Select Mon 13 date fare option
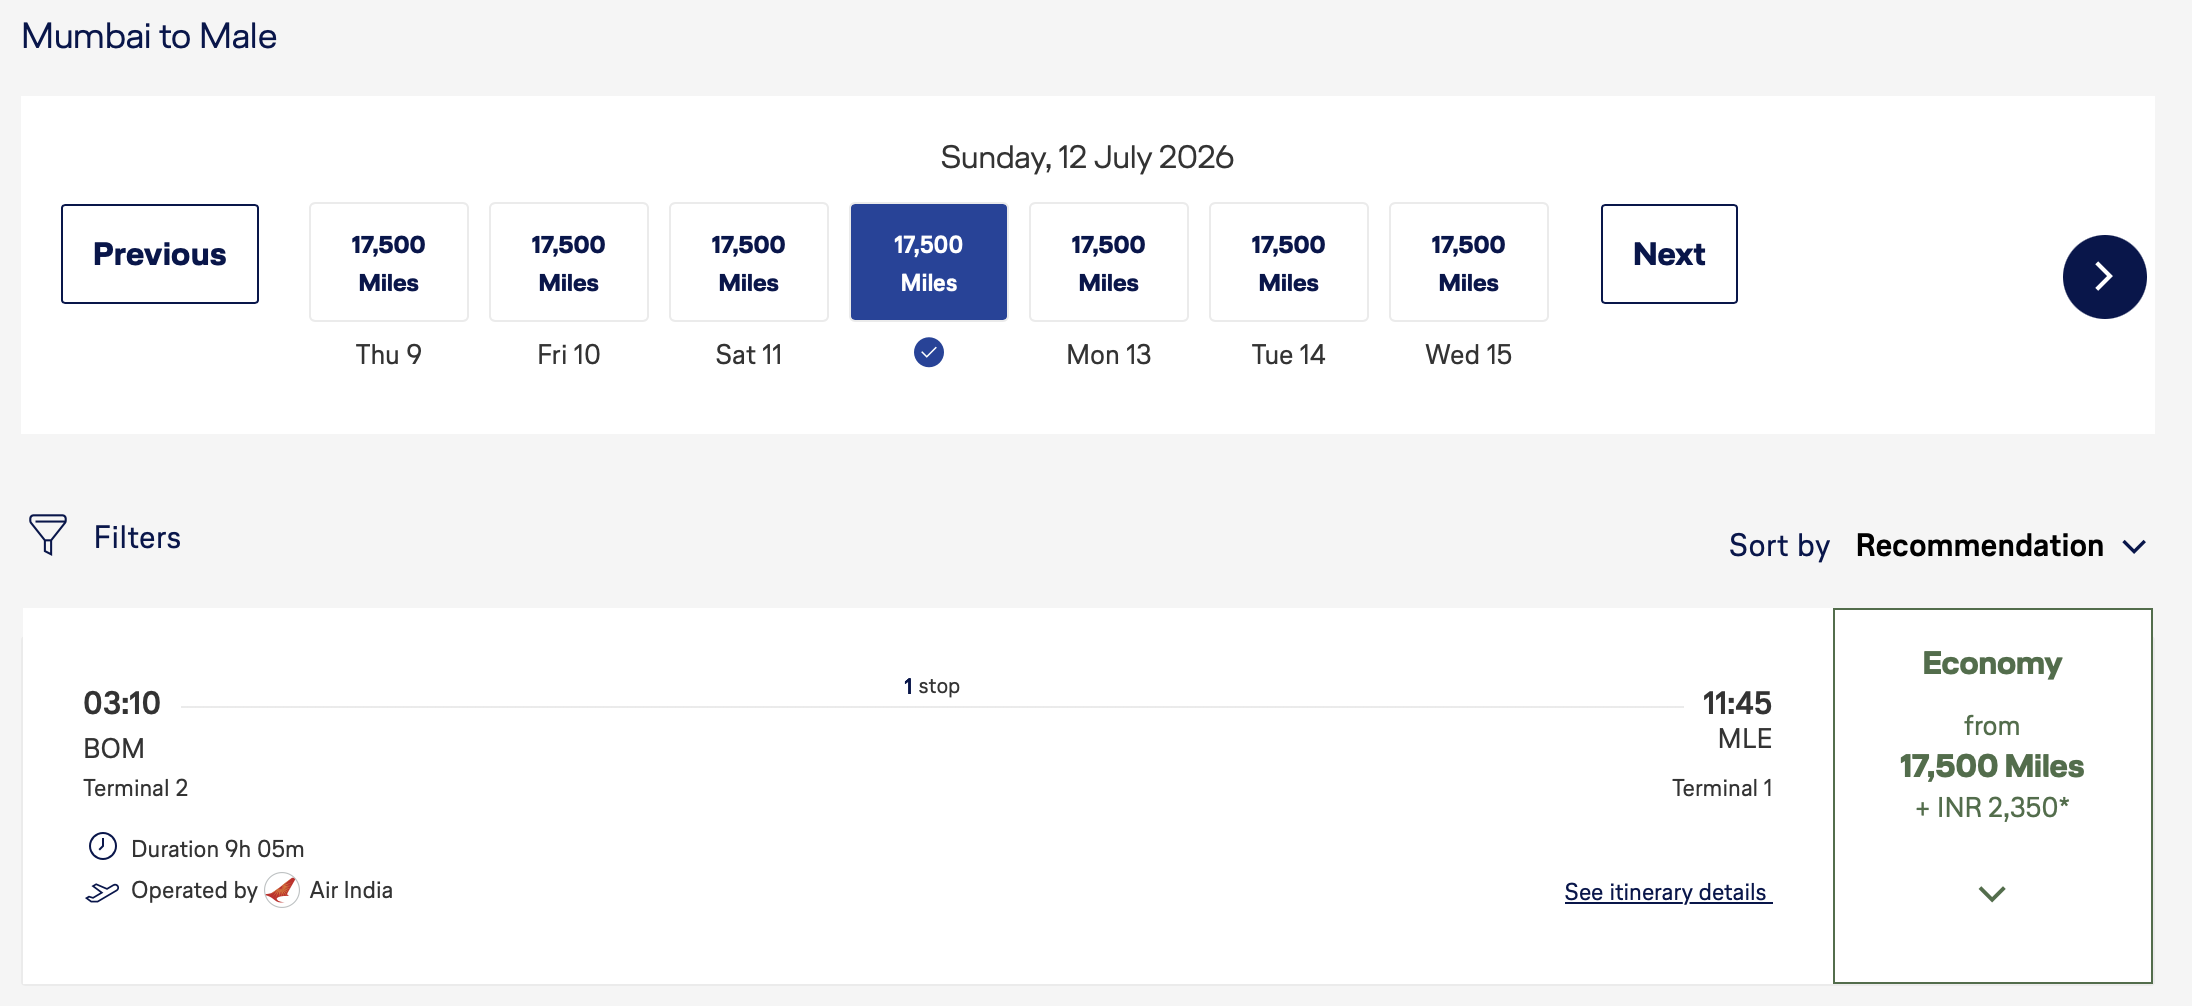The image size is (2192, 1006). click(x=1108, y=263)
